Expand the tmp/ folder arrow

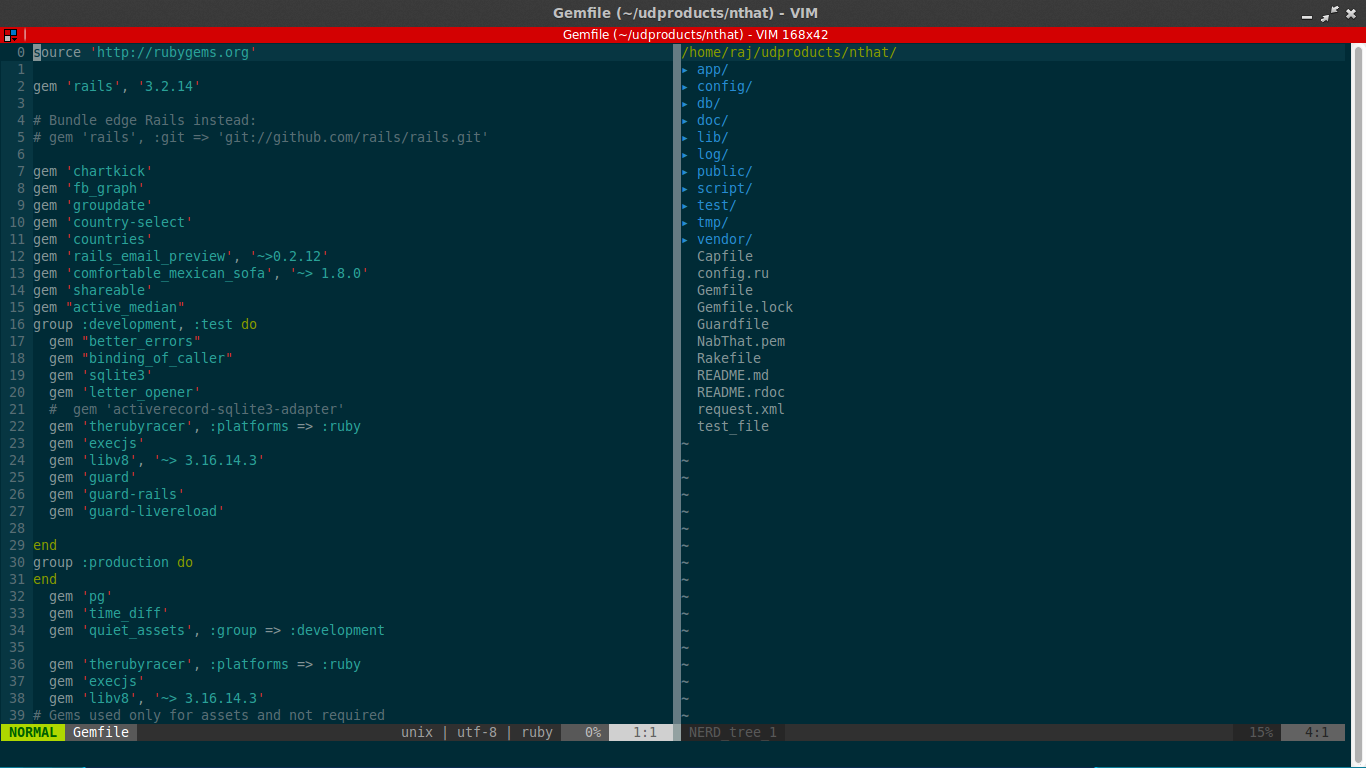[685, 222]
